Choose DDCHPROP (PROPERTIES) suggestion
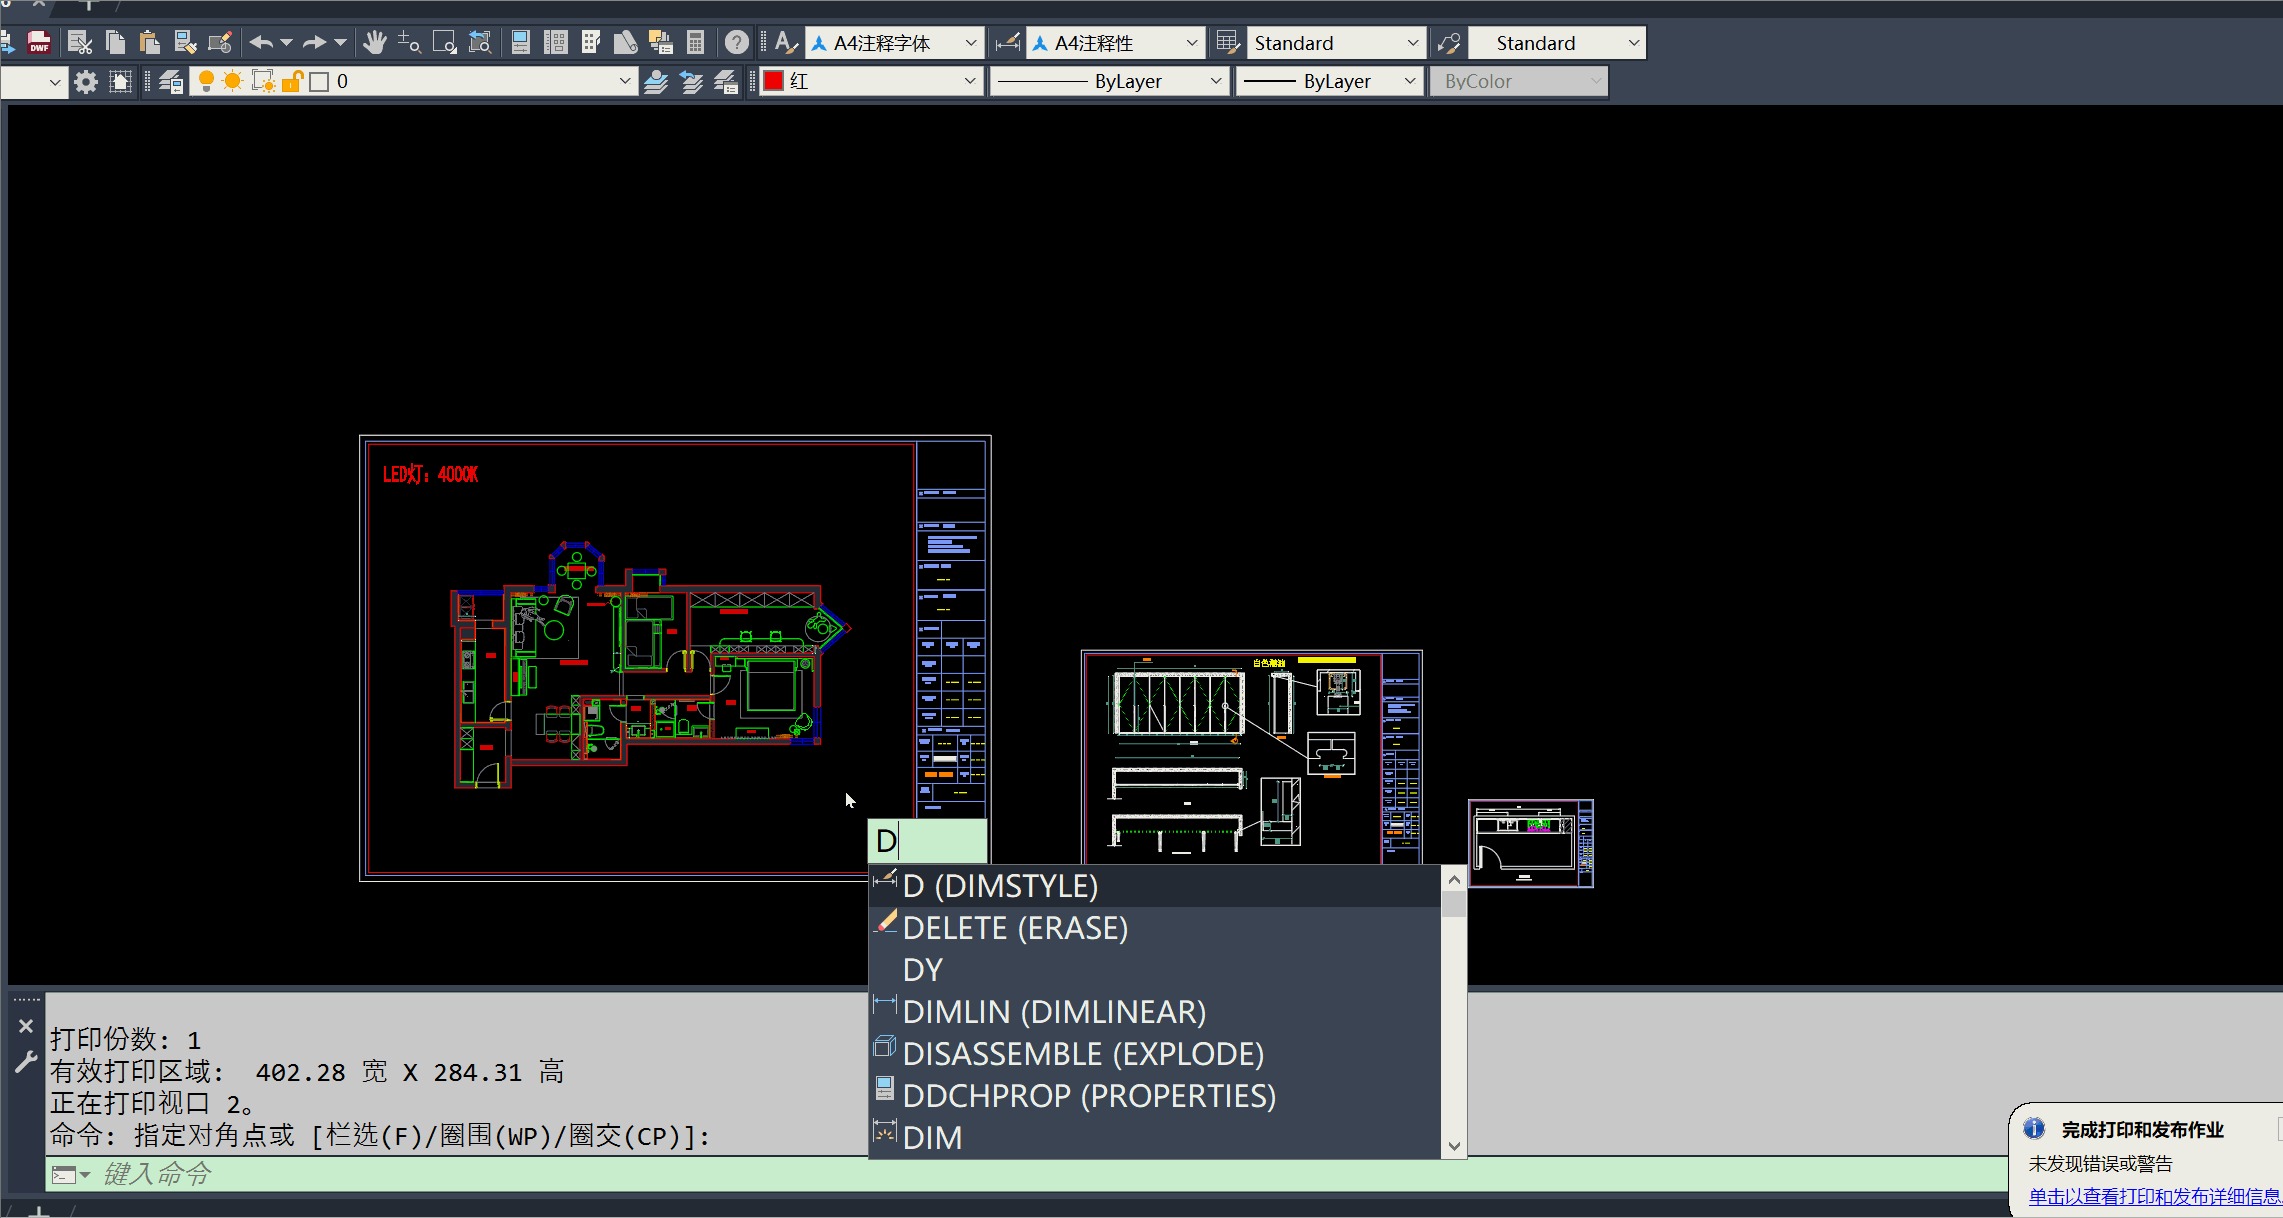The width and height of the screenshot is (2283, 1218). pos(1155,1096)
